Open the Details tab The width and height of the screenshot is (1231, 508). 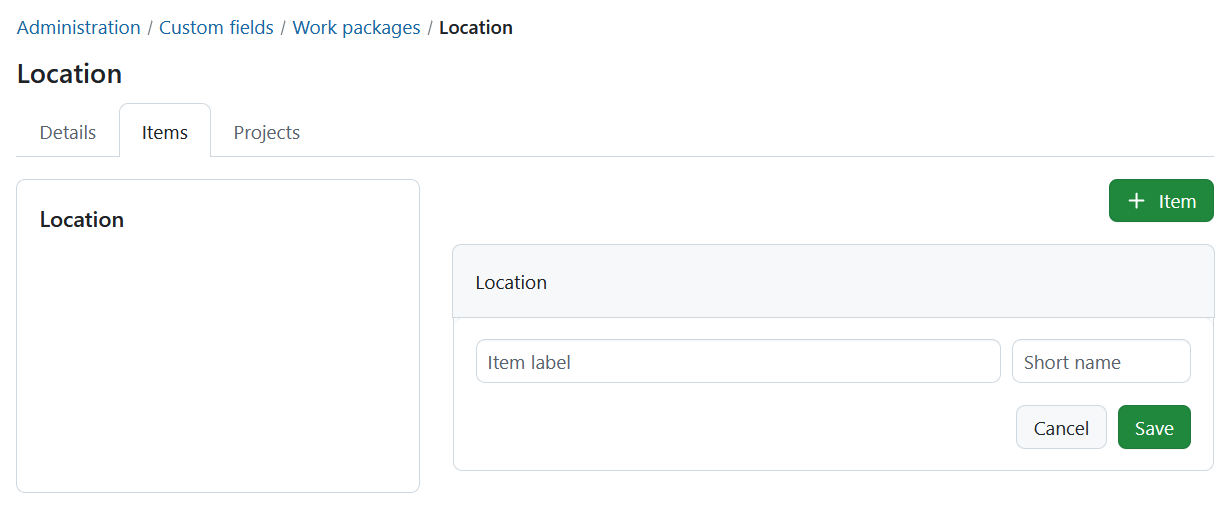(68, 132)
